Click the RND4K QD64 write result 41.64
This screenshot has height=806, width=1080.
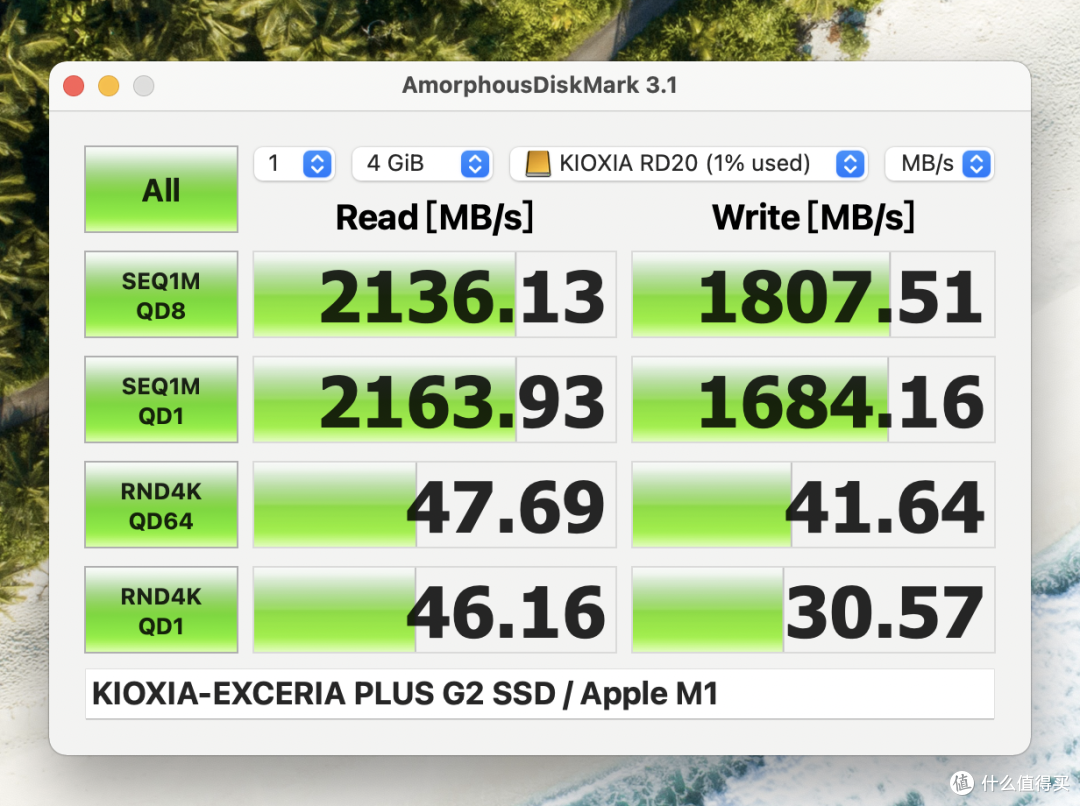click(x=813, y=505)
